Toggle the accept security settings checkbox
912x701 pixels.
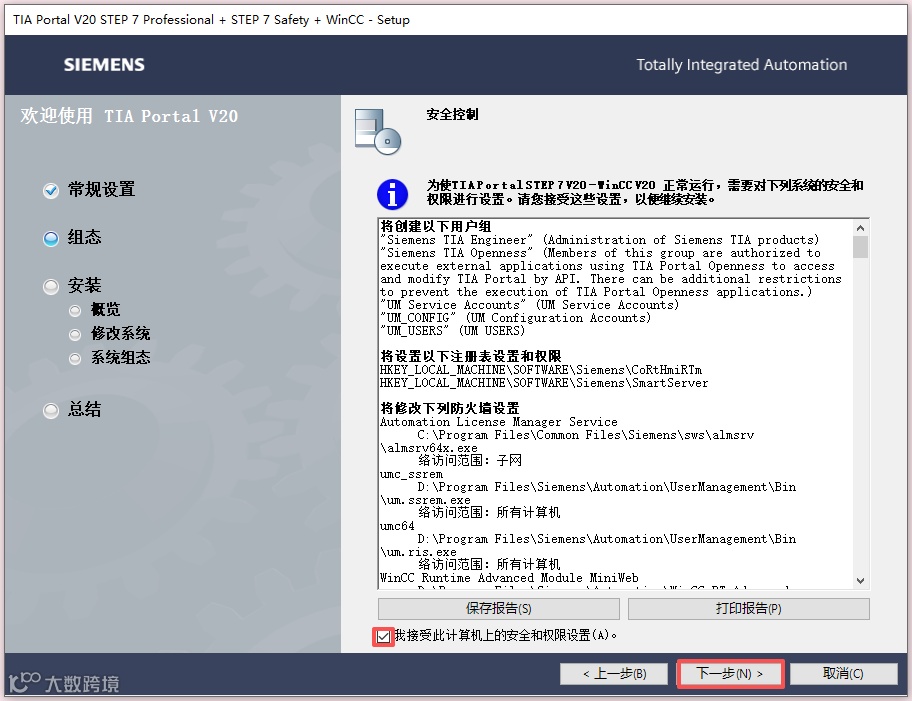(x=383, y=636)
